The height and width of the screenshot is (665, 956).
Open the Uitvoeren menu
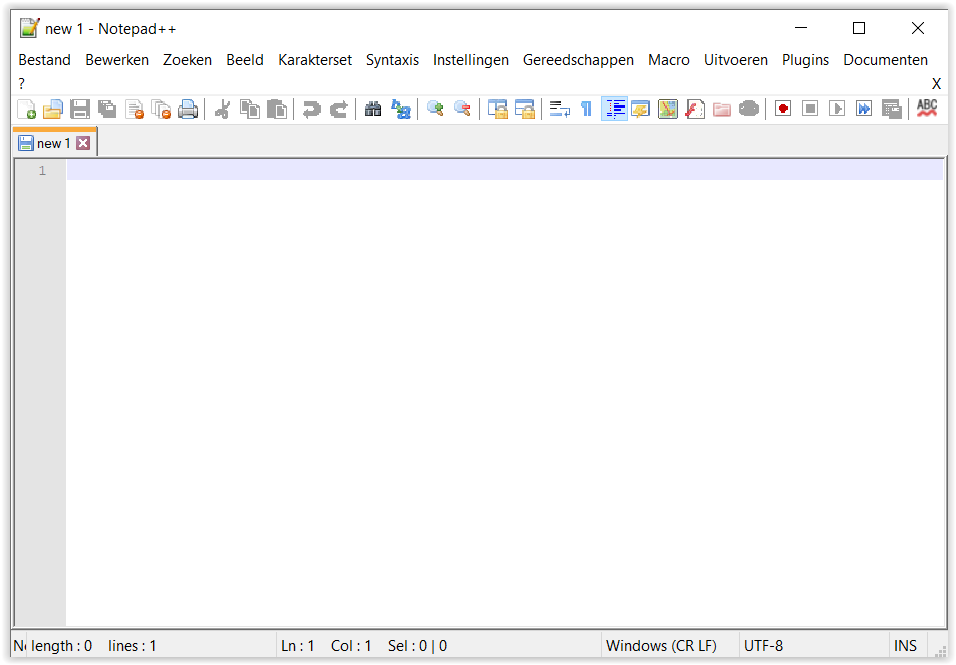click(736, 60)
